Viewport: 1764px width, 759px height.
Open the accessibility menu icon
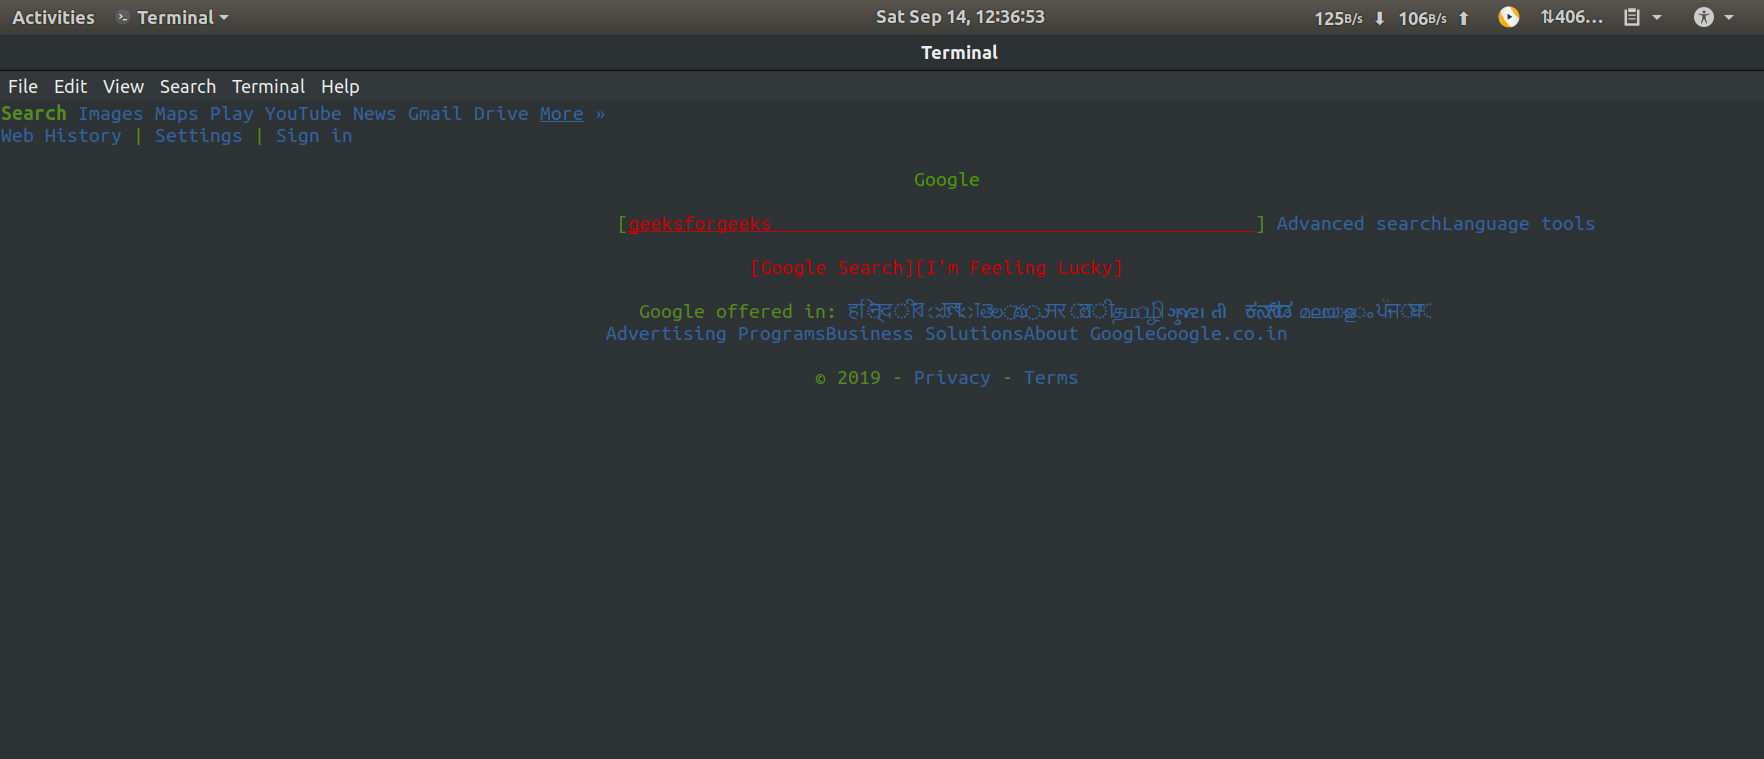tap(1713, 17)
